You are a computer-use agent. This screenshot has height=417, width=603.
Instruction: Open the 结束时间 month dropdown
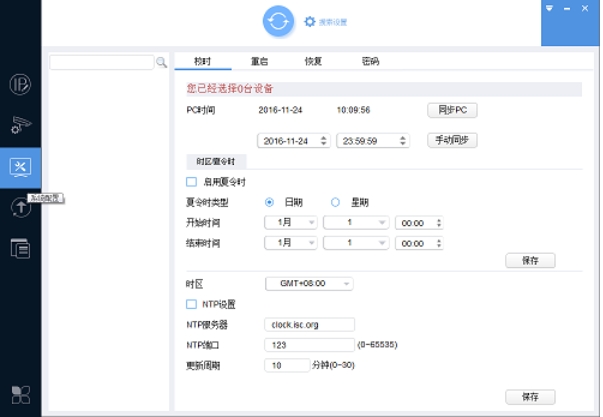(291, 243)
